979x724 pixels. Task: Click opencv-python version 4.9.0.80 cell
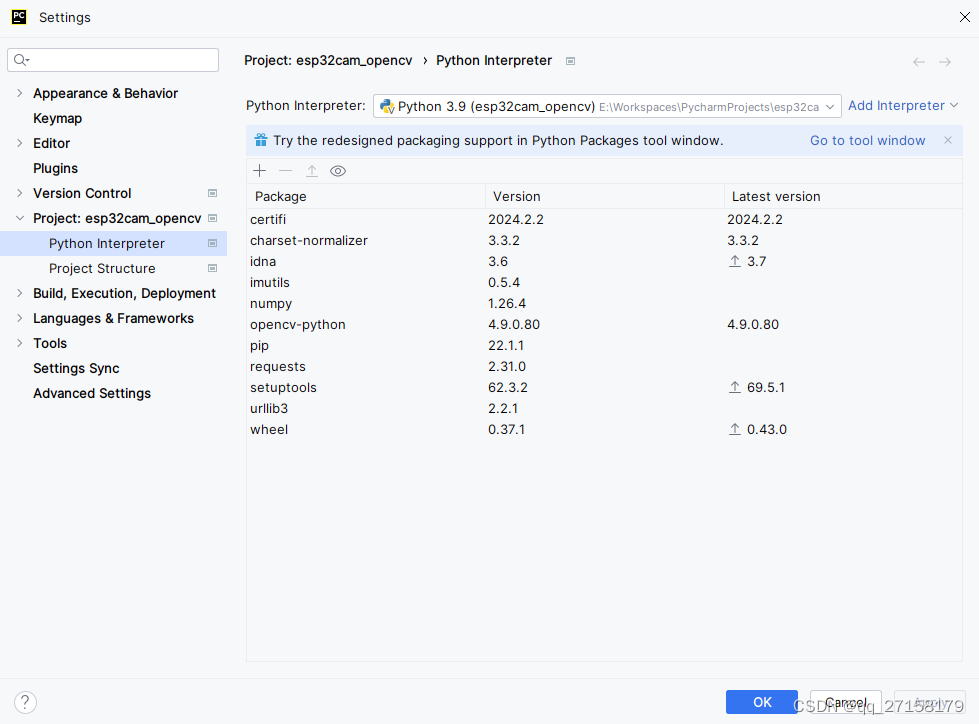(x=514, y=325)
